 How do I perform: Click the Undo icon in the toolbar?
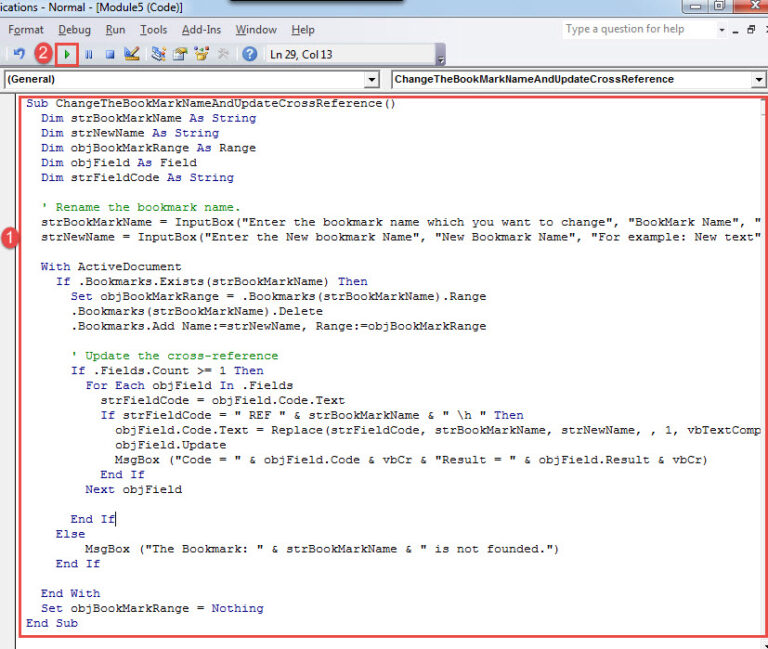(x=19, y=54)
